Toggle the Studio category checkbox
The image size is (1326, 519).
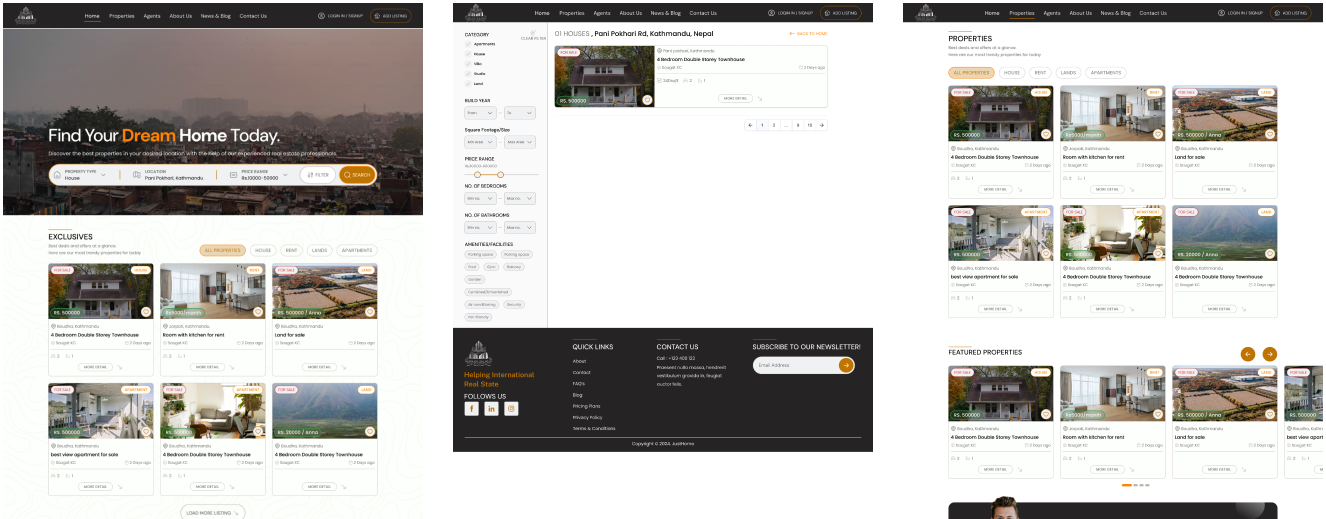(468, 74)
